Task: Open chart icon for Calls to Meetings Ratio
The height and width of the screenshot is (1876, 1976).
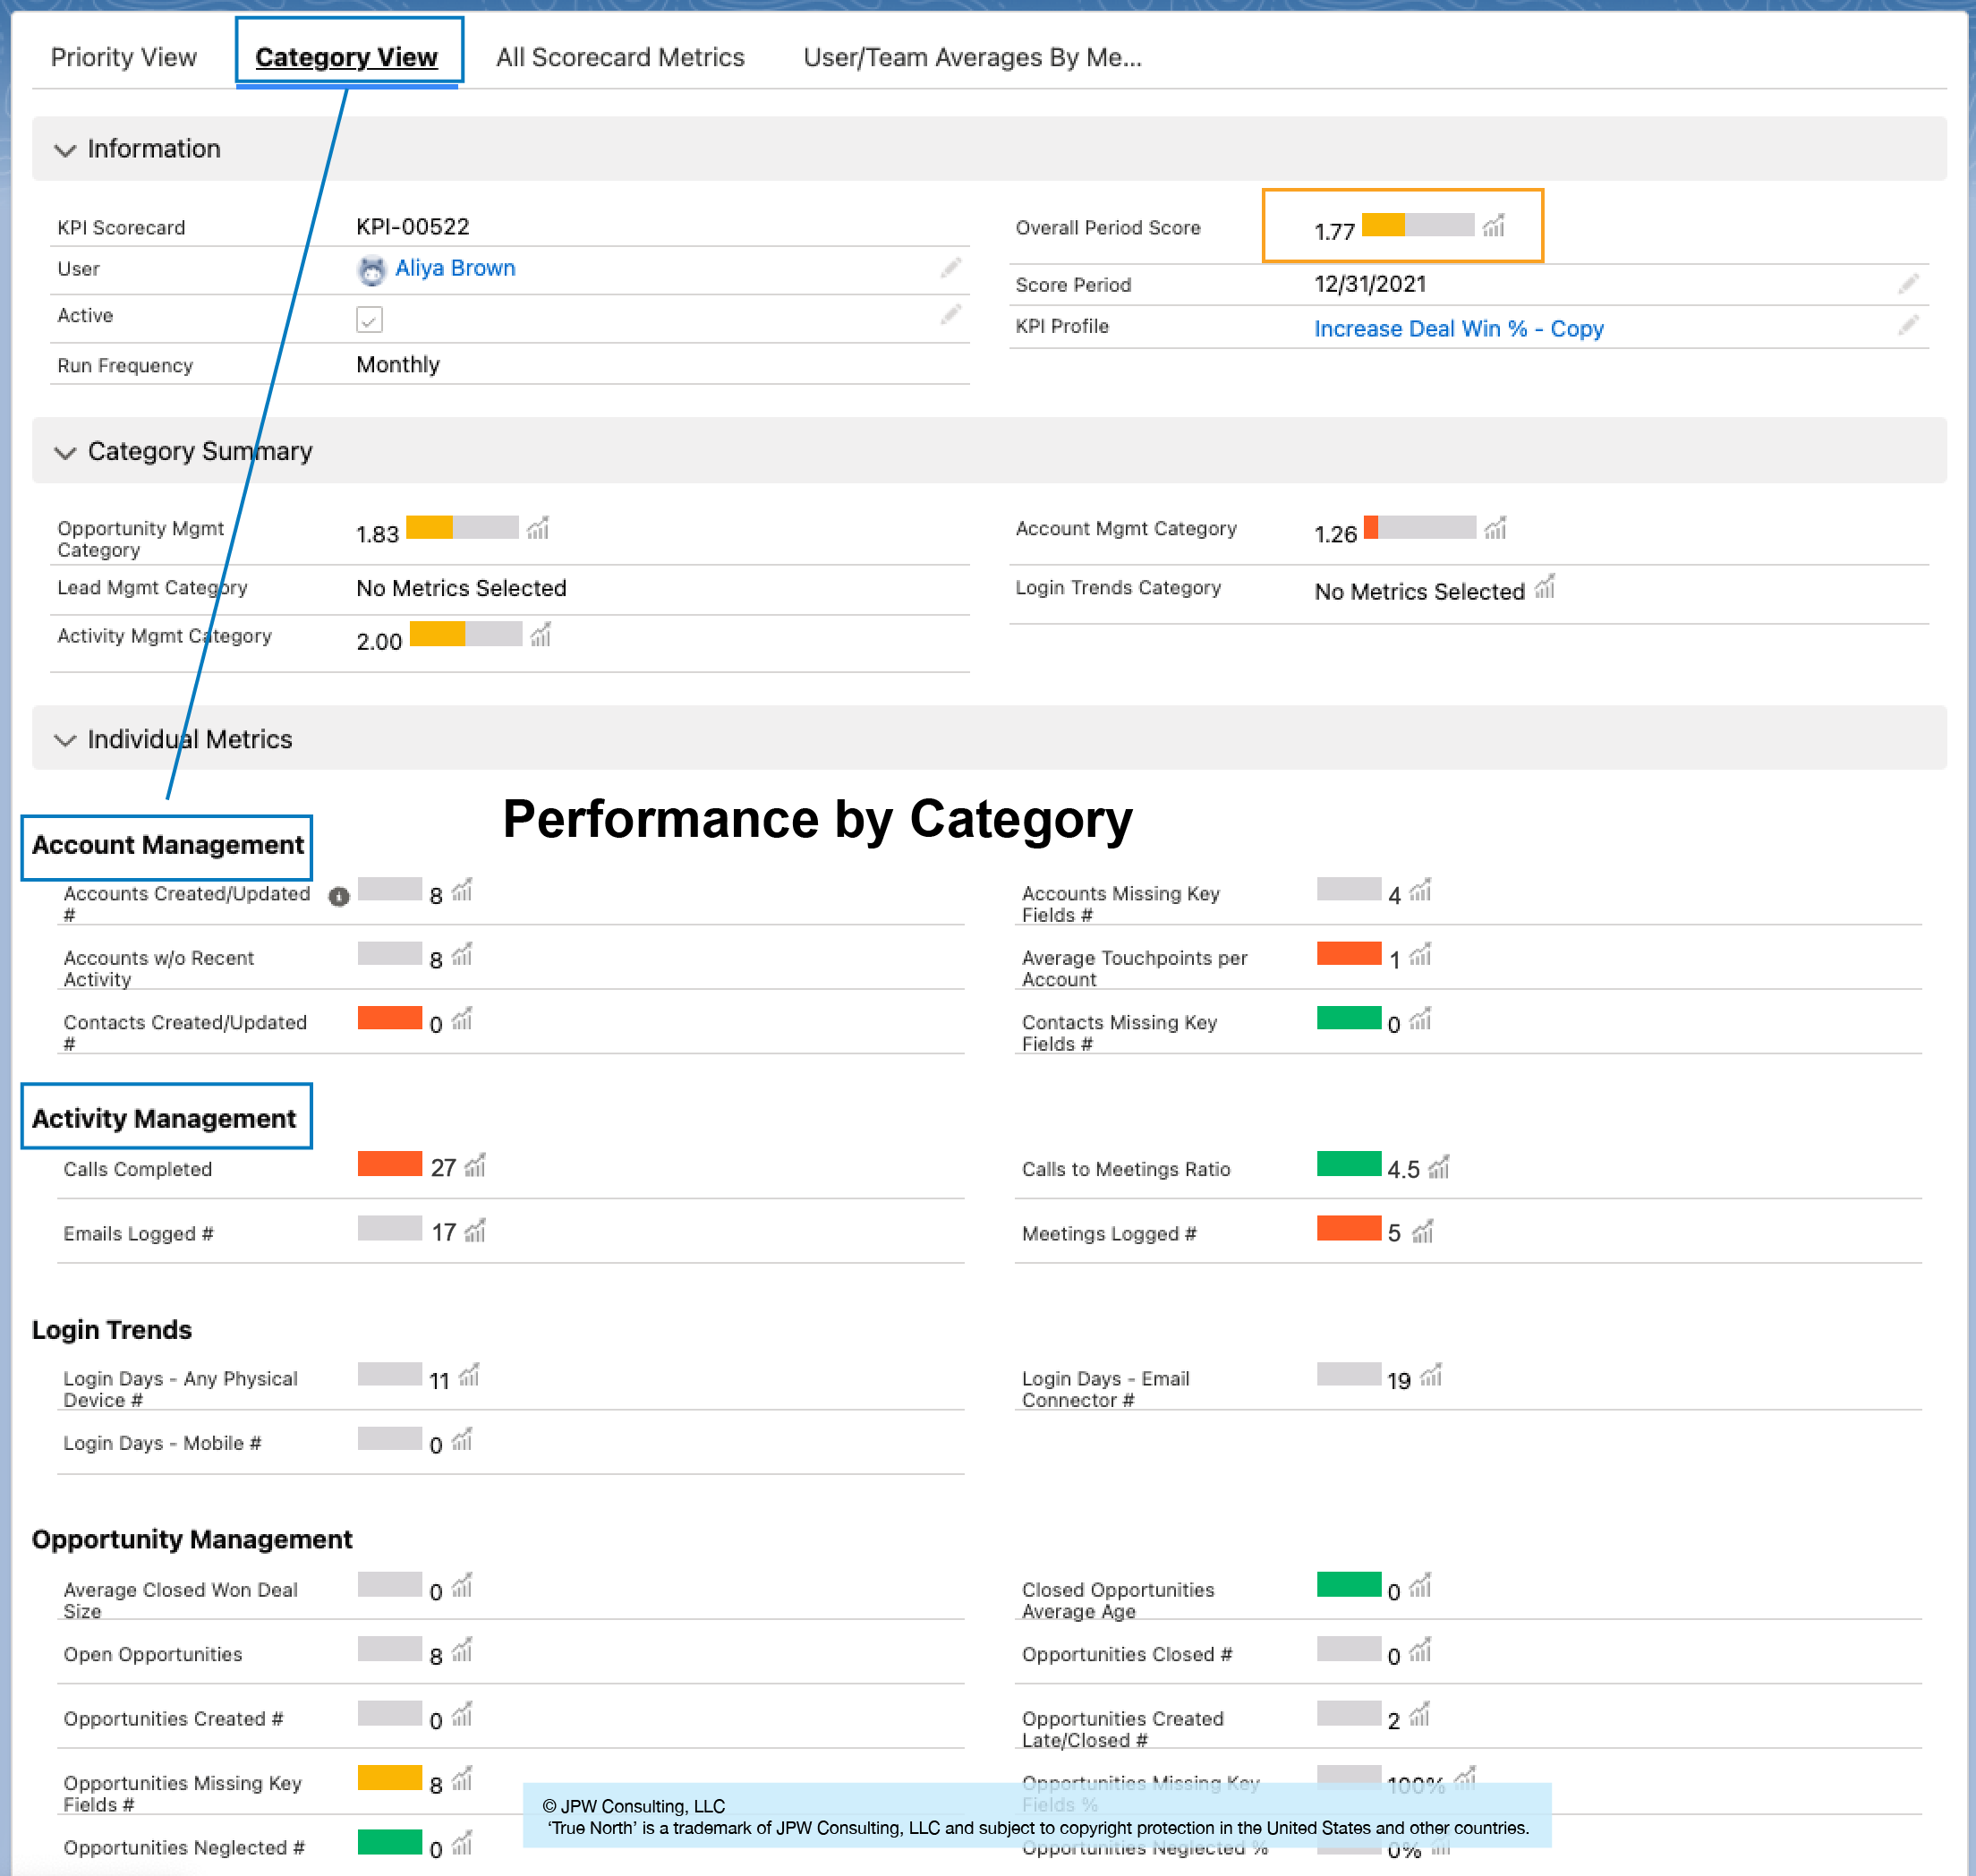Action: [x=1438, y=1166]
